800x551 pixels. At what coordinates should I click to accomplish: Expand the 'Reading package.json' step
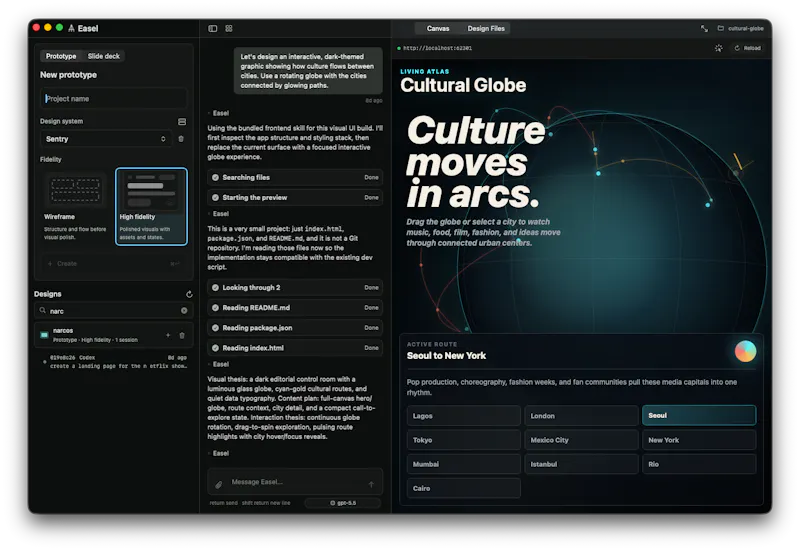point(295,328)
